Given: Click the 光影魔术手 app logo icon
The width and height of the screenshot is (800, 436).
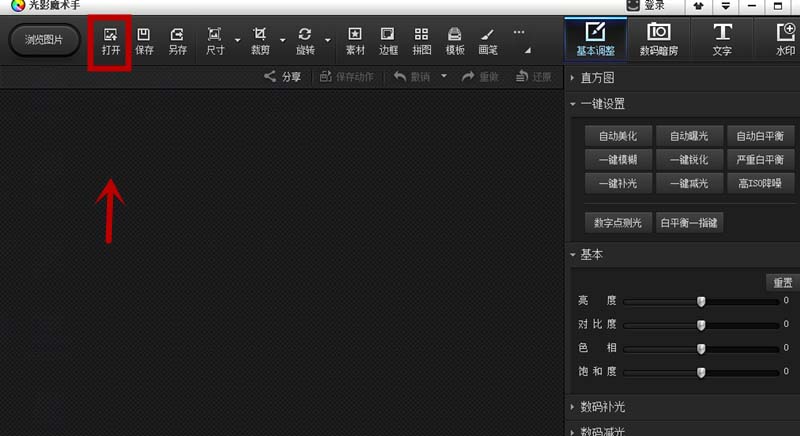Looking at the screenshot, I should tap(18, 6).
